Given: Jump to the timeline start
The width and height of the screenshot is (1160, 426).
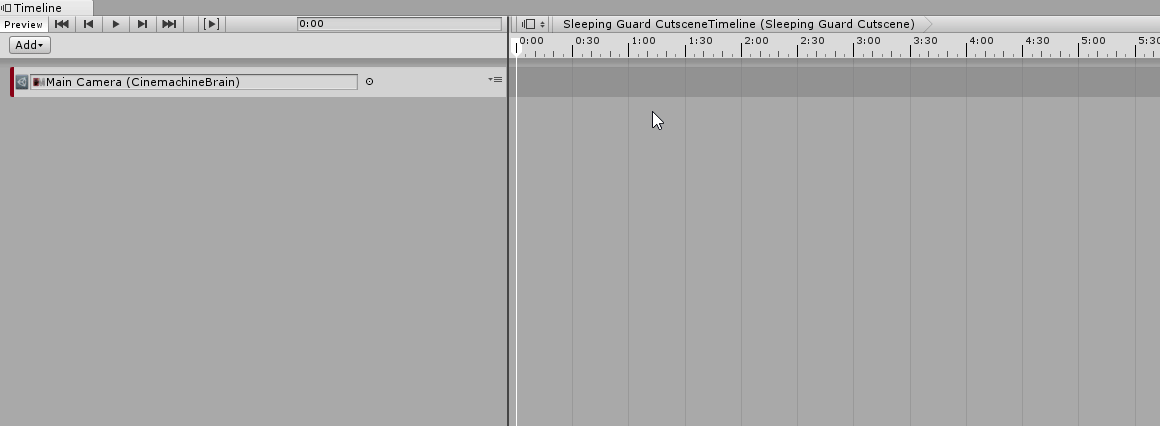Looking at the screenshot, I should point(61,24).
